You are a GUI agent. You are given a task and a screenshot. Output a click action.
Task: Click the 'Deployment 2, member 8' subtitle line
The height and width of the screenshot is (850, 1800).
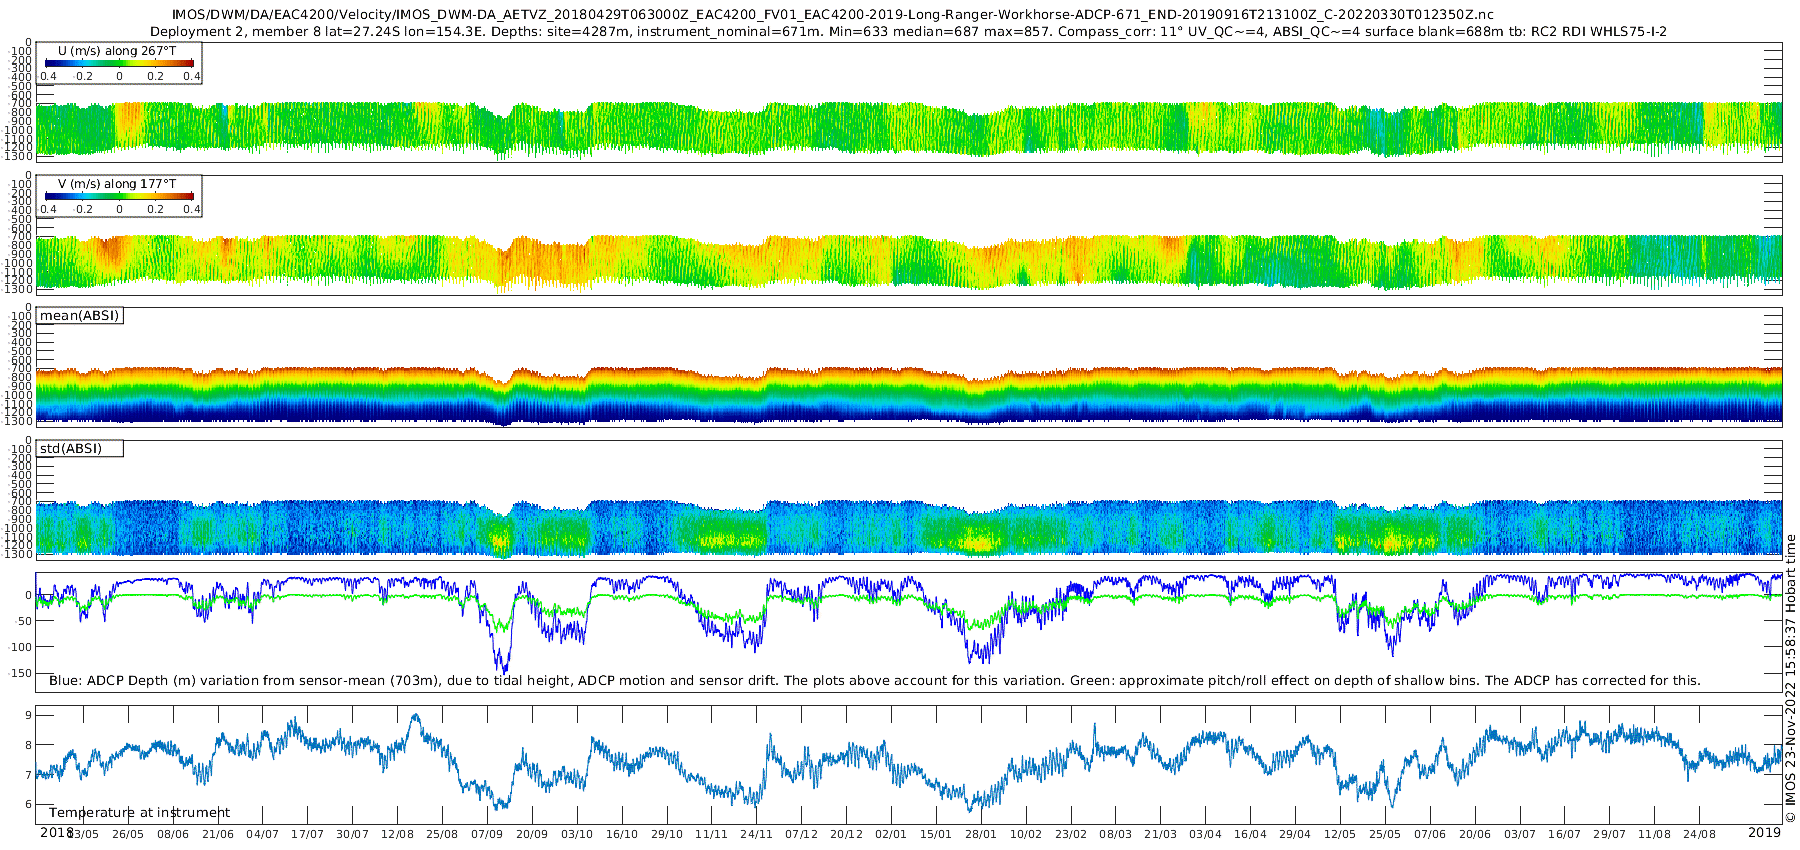(908, 32)
